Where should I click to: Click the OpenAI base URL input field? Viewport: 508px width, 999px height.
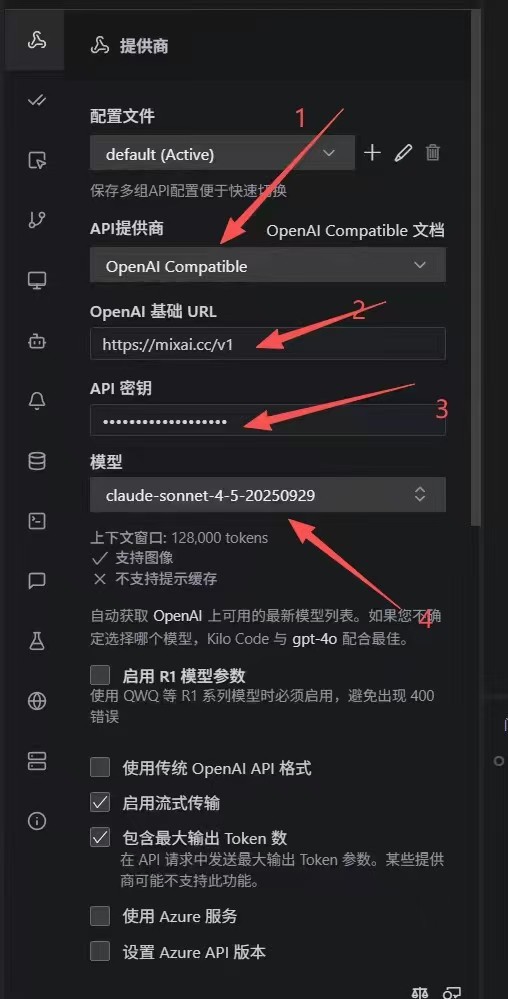coord(268,344)
